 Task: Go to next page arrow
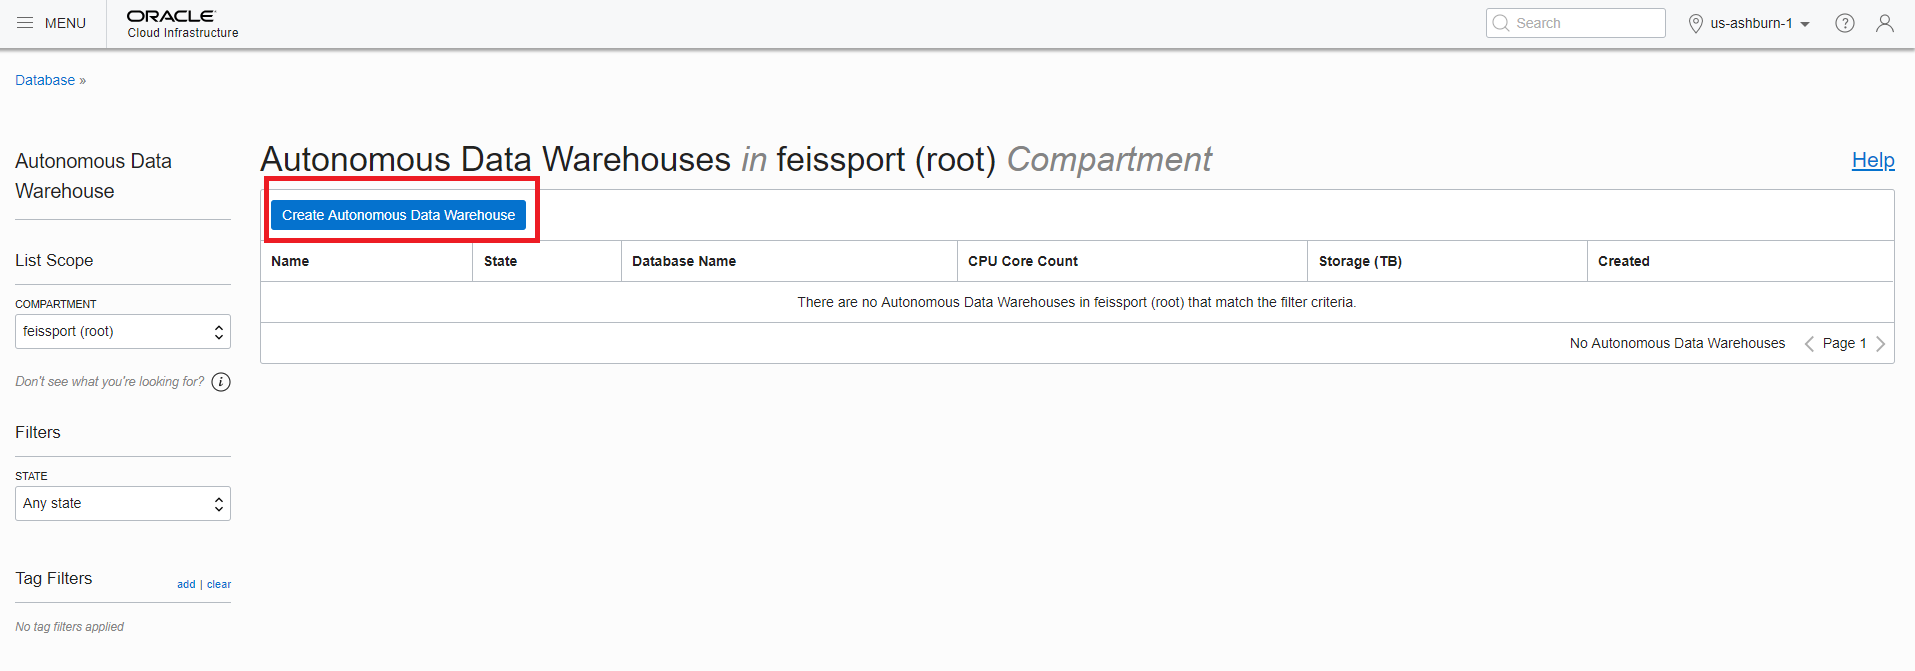pos(1880,344)
